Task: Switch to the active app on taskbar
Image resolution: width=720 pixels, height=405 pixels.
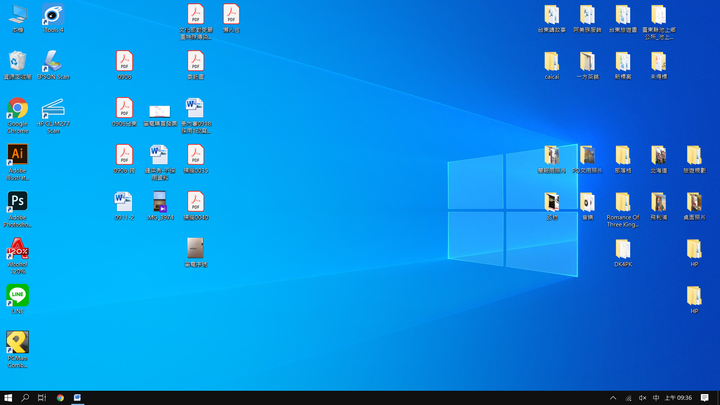Action: click(77, 398)
